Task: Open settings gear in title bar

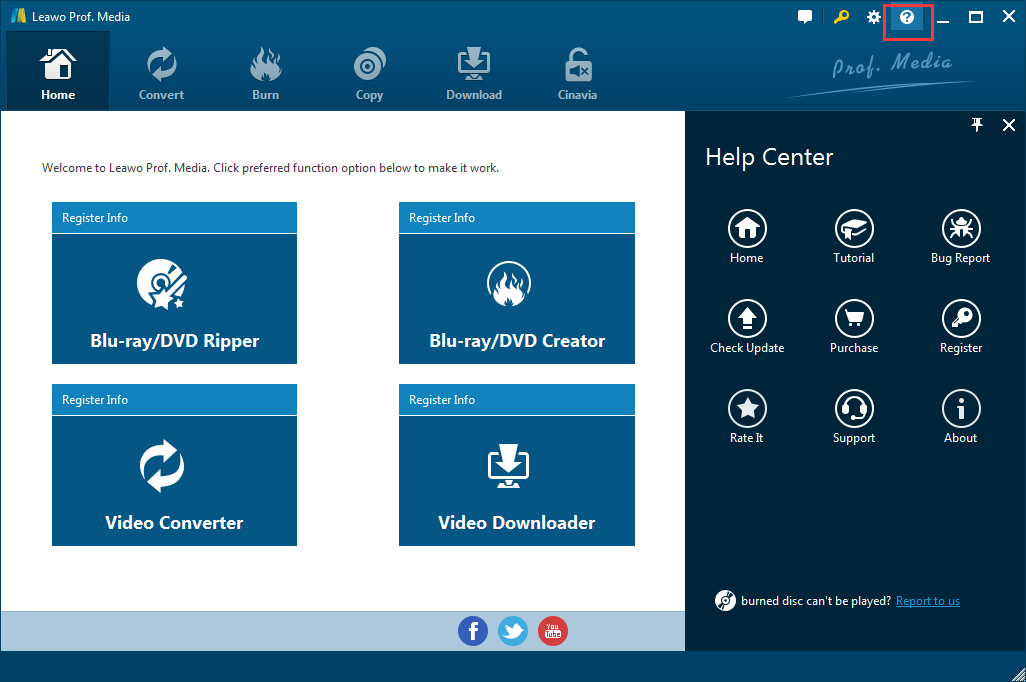Action: click(873, 17)
